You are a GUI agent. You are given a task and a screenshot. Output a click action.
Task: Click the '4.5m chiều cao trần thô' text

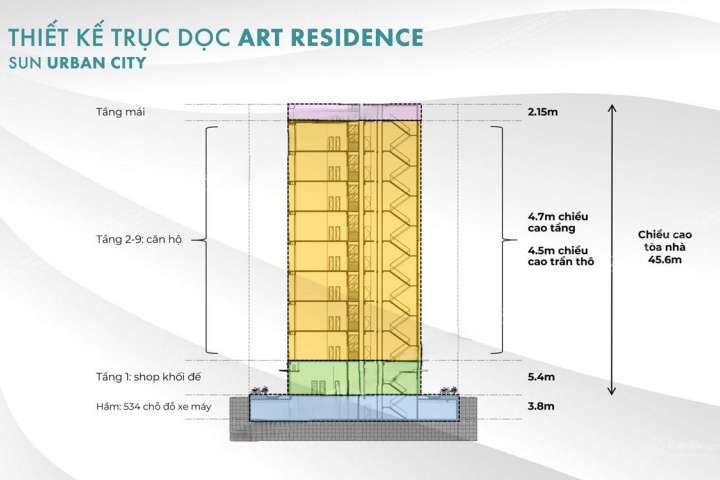(x=560, y=256)
